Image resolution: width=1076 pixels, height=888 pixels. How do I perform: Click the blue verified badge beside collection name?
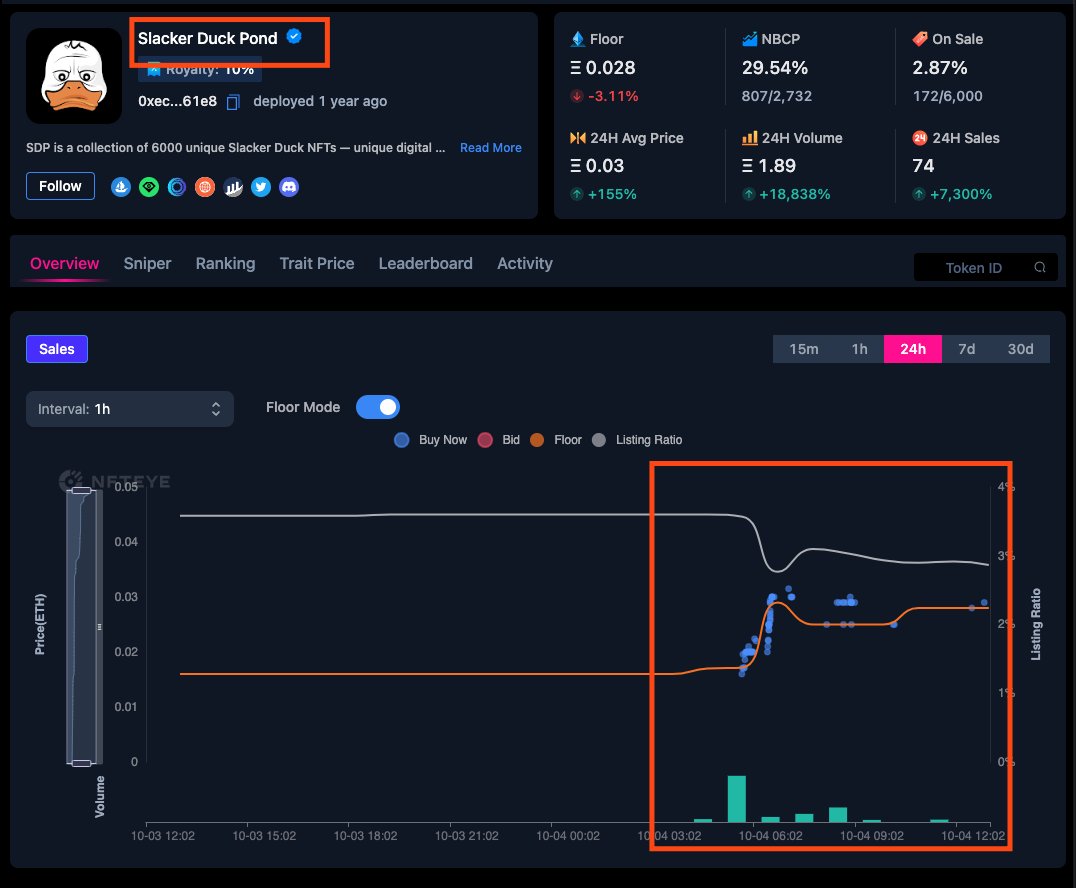tap(294, 36)
